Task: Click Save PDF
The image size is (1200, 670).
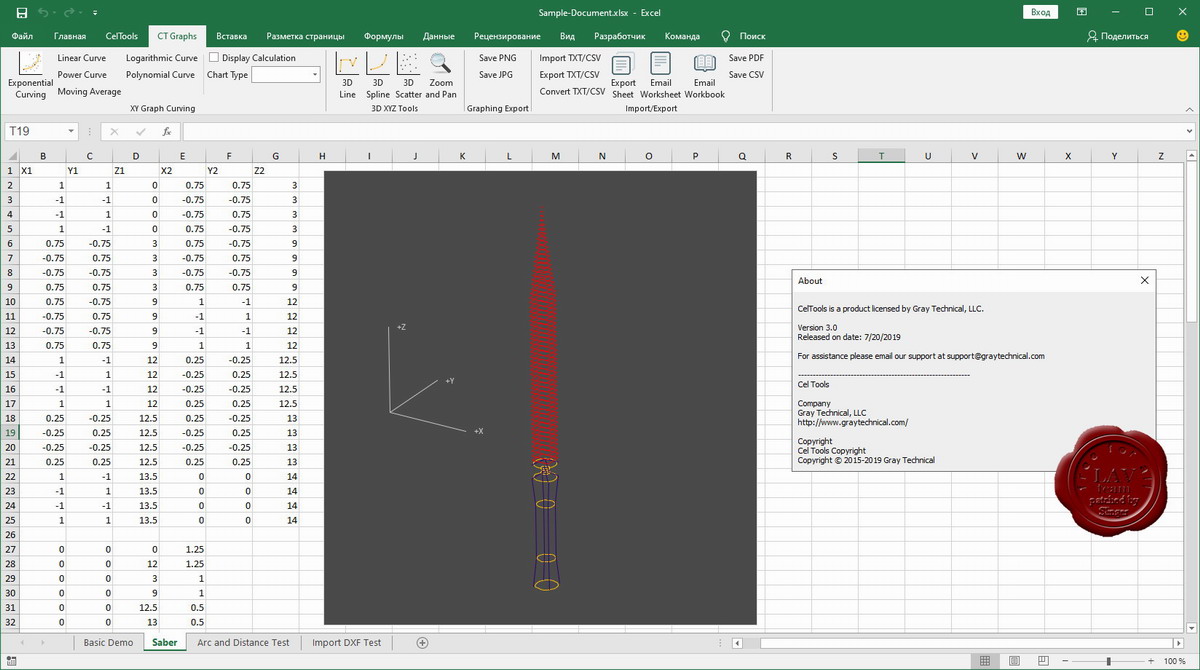Action: tap(746, 58)
